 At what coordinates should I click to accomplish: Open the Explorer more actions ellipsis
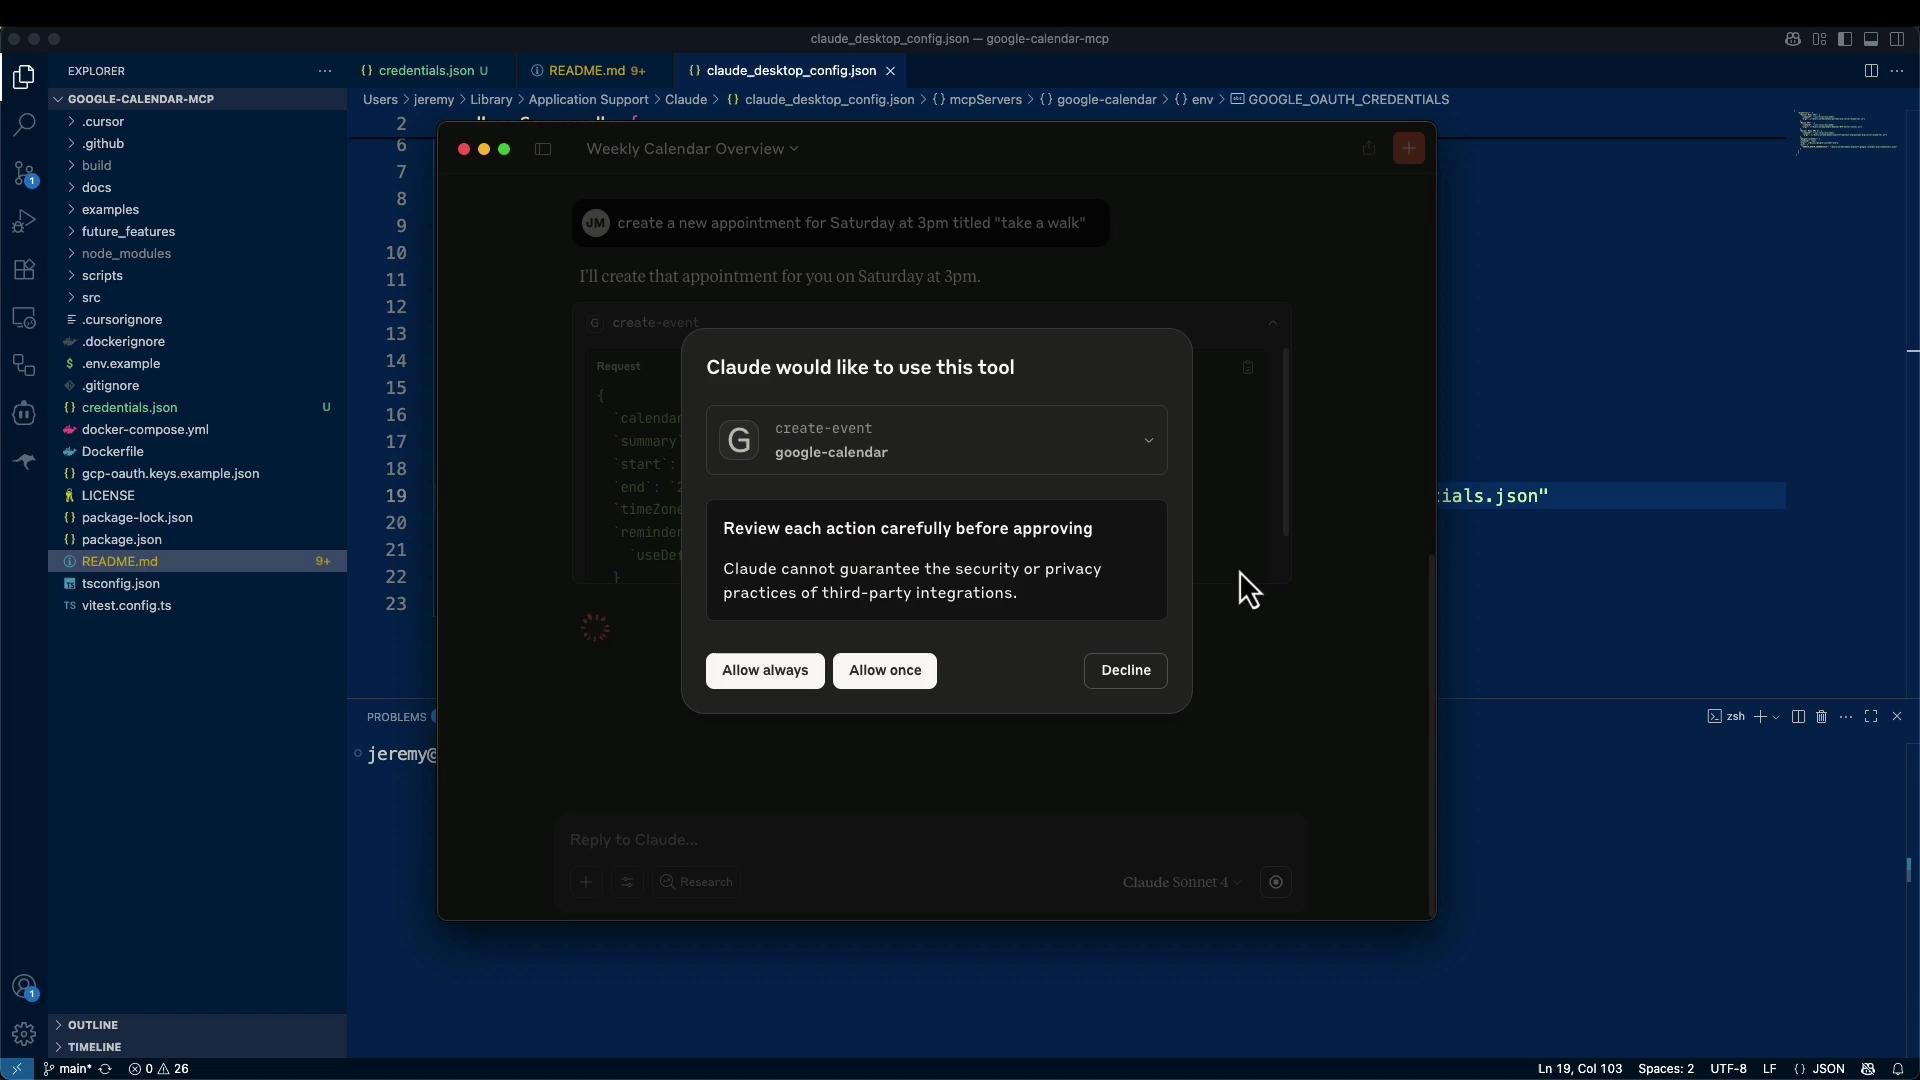coord(324,71)
